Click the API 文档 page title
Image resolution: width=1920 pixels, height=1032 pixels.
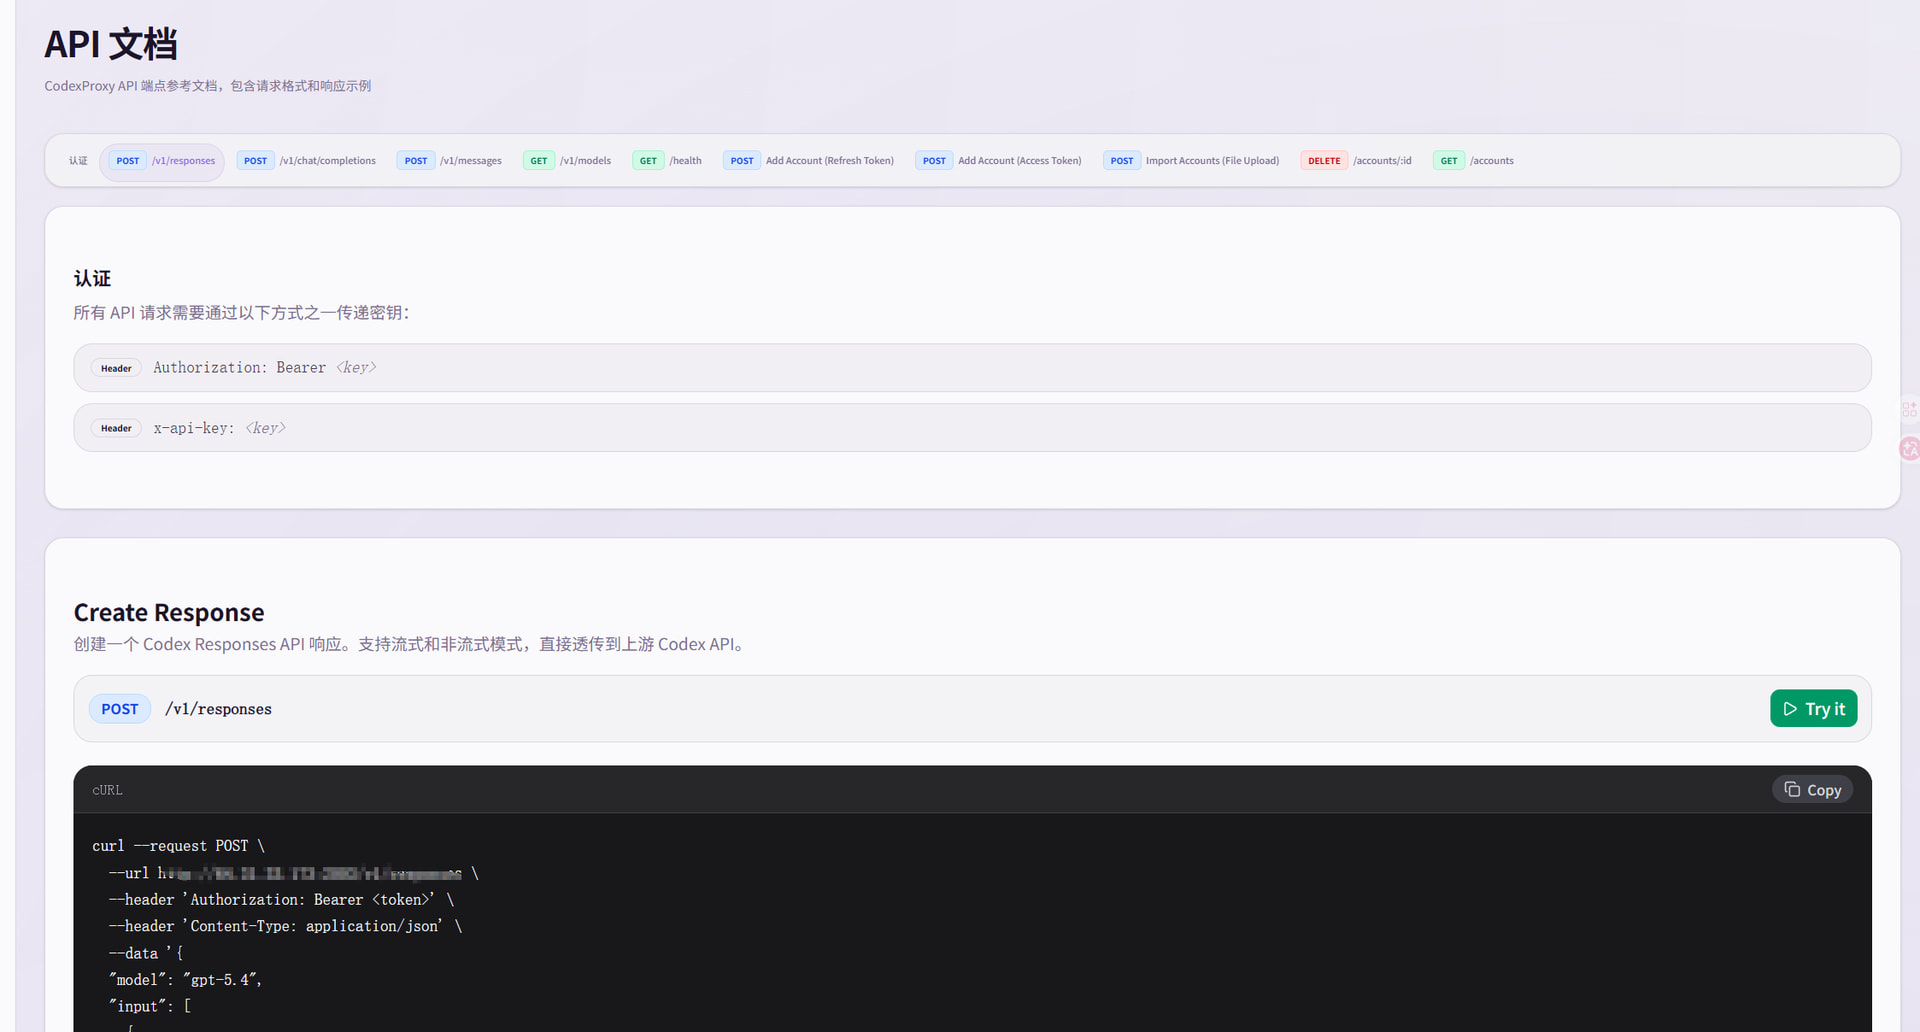110,44
